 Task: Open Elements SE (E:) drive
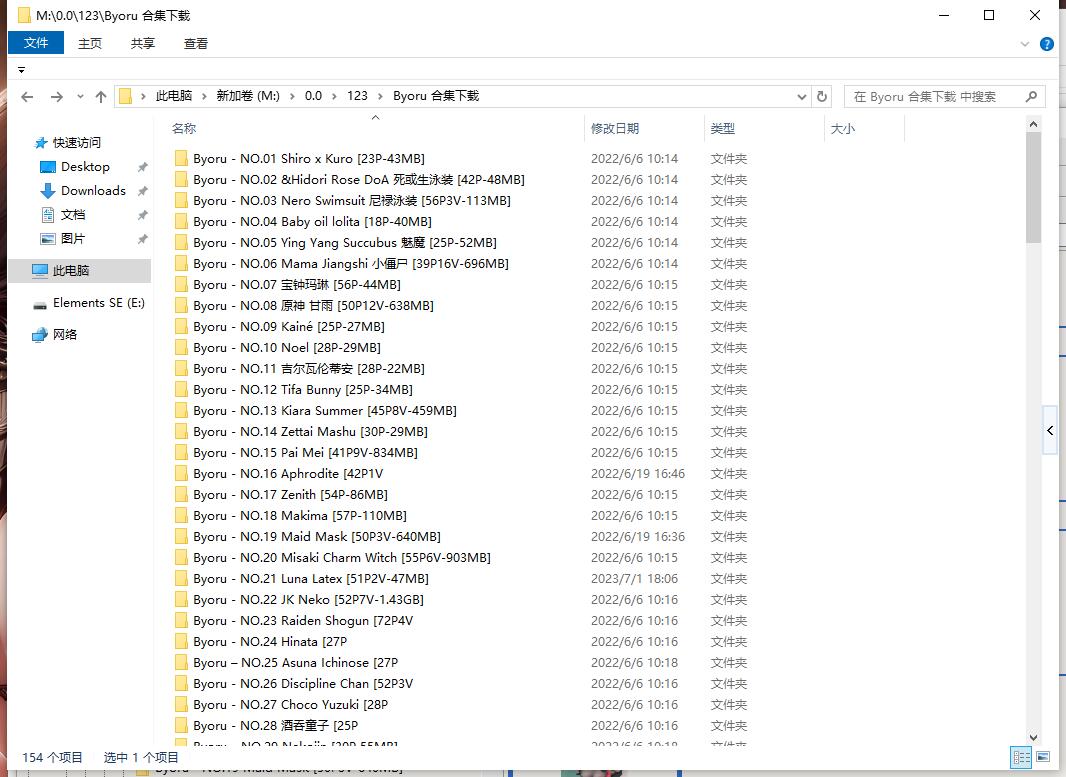coord(99,303)
